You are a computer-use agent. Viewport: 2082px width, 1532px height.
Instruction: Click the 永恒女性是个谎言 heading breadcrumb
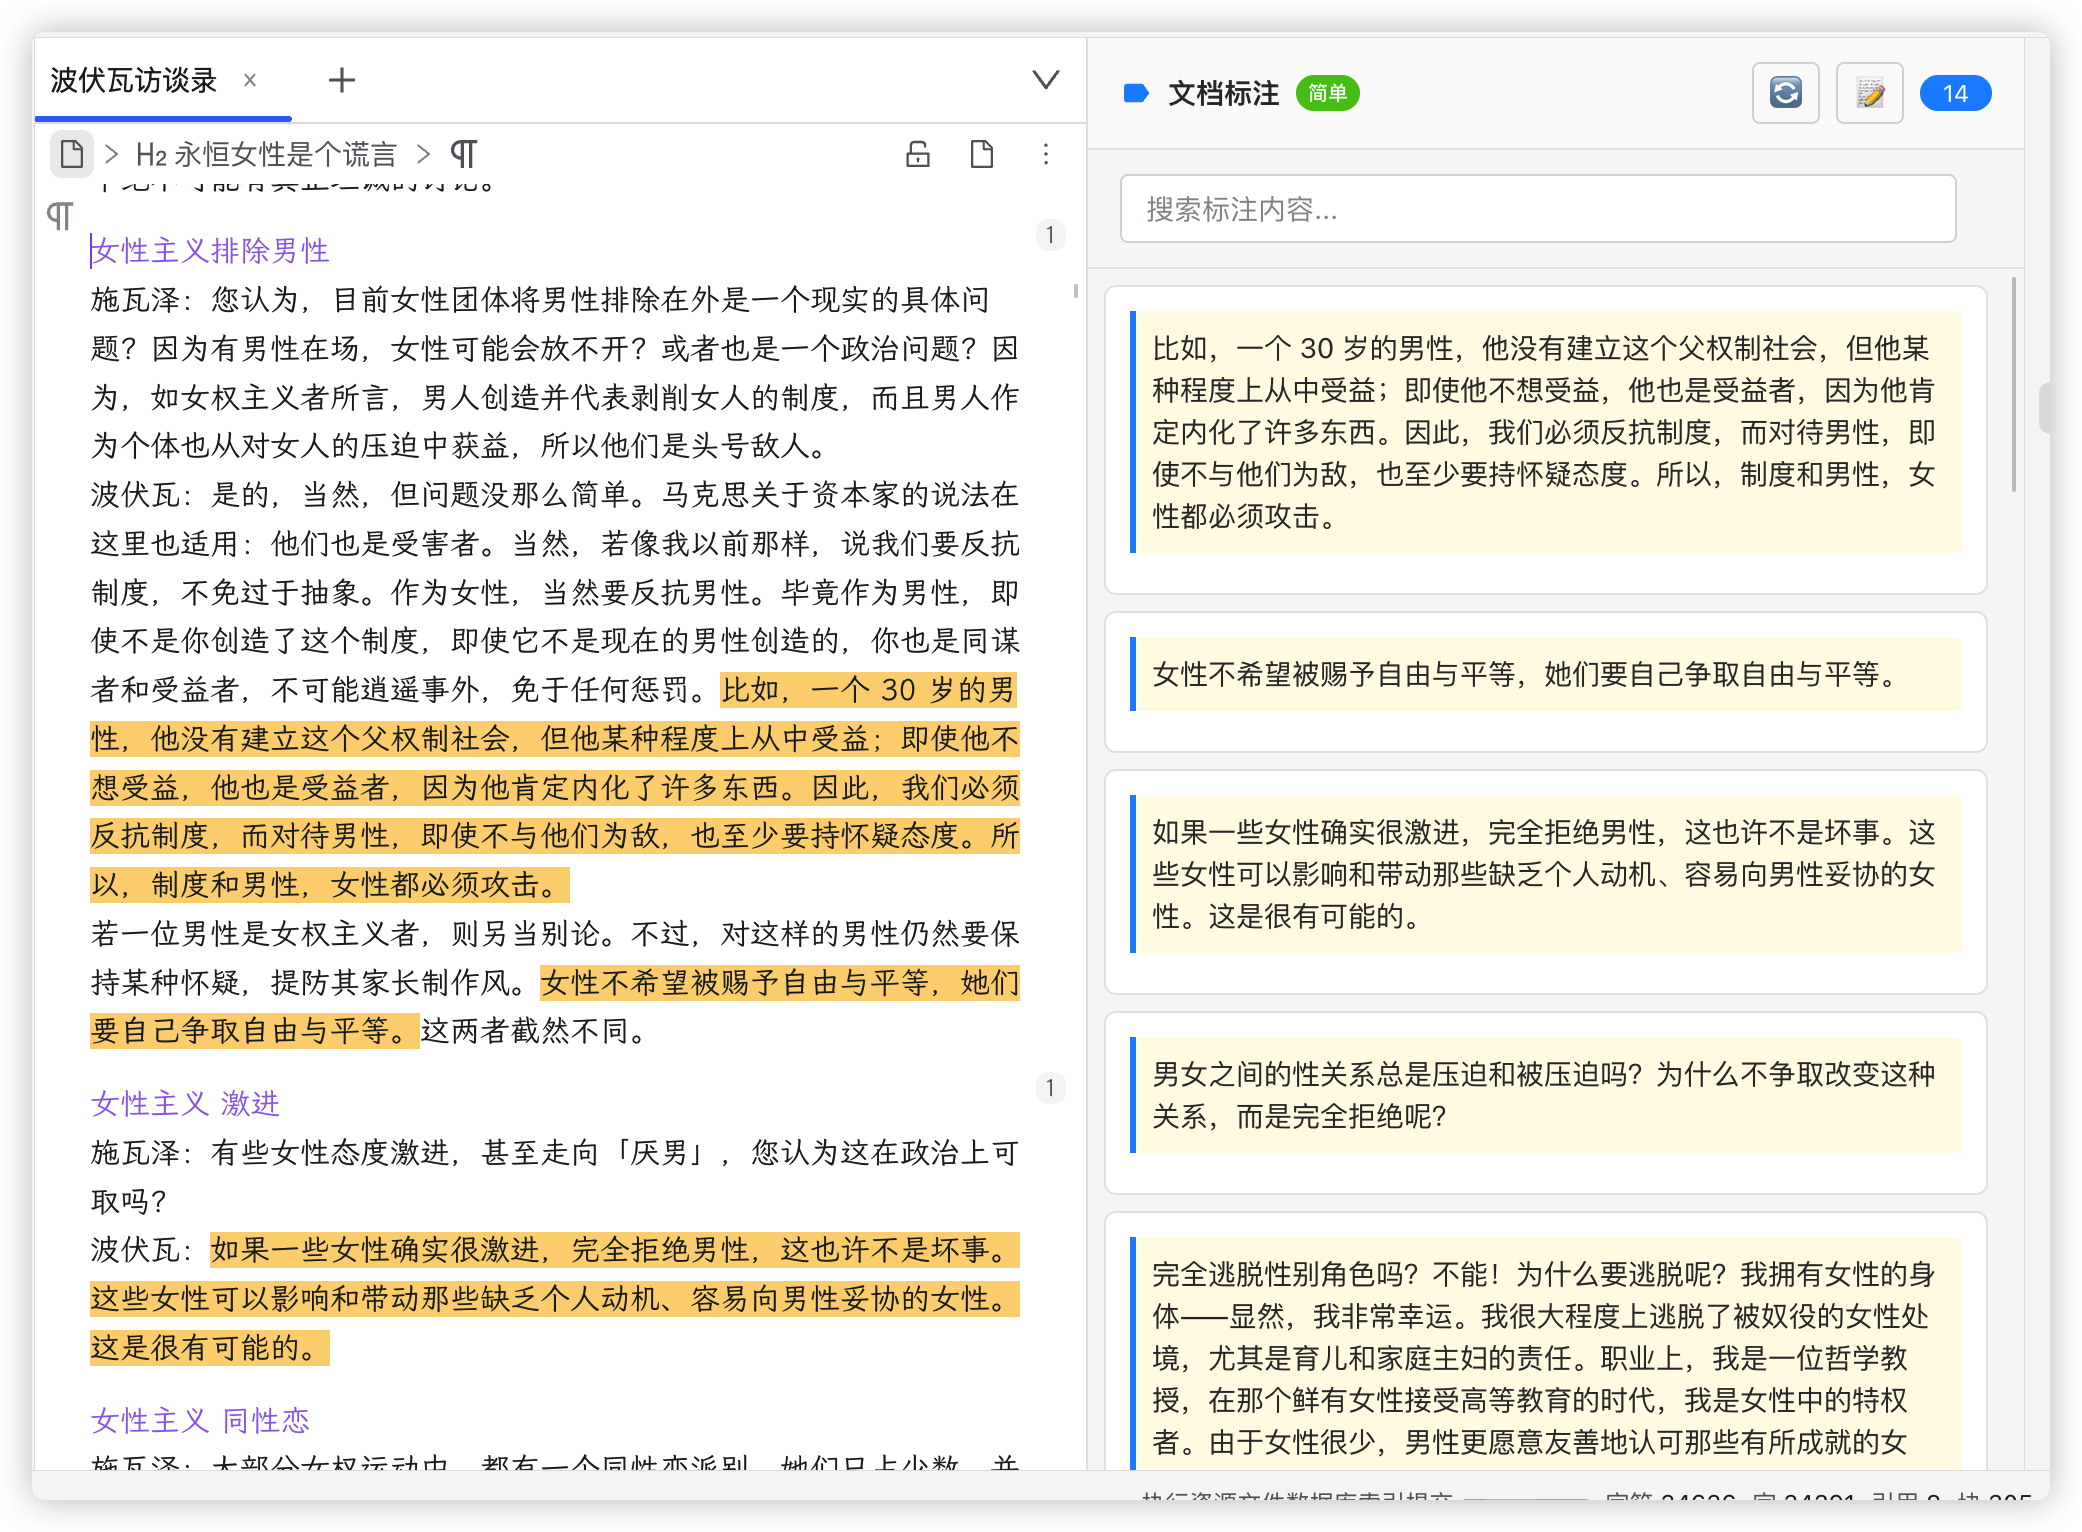tap(266, 154)
